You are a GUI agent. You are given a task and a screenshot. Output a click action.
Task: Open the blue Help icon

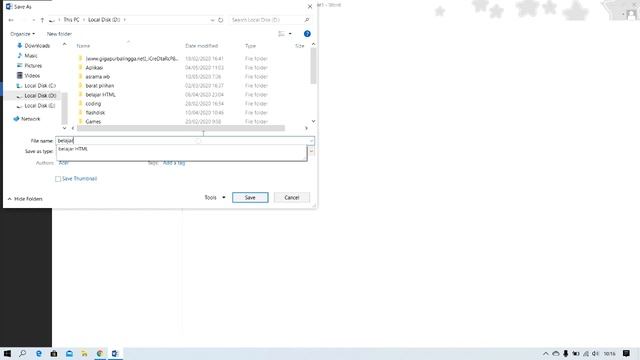[x=307, y=34]
